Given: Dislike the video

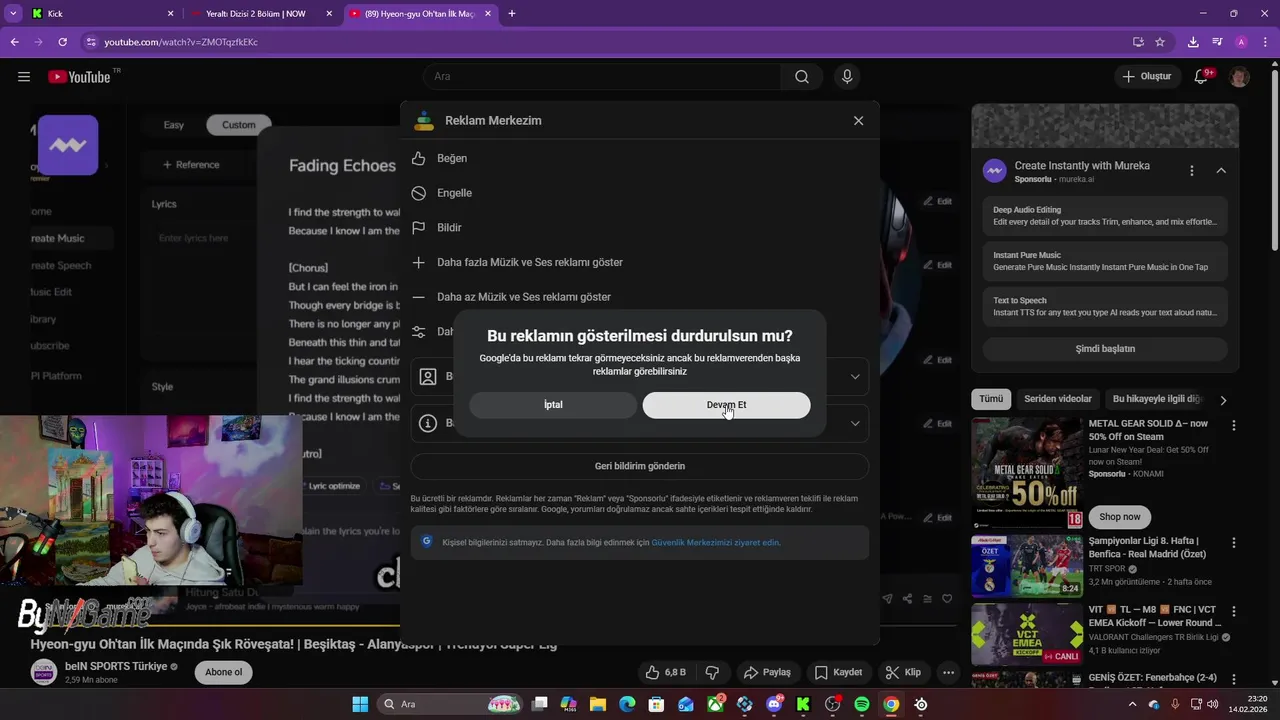Looking at the screenshot, I should (712, 672).
